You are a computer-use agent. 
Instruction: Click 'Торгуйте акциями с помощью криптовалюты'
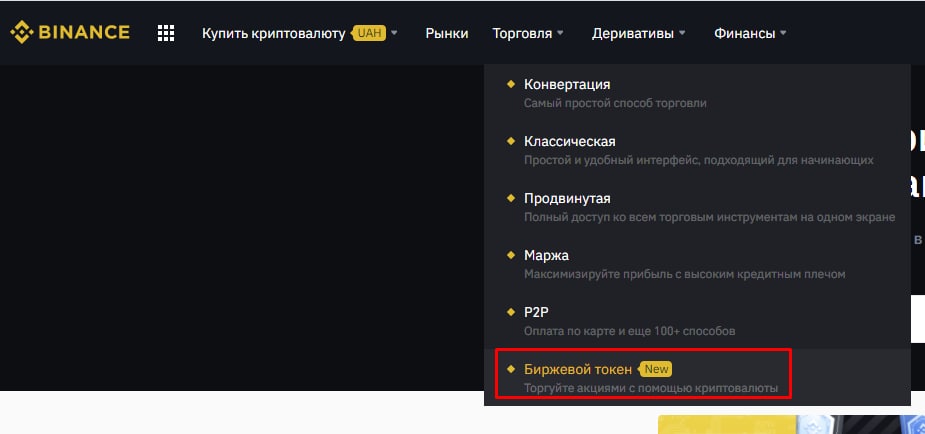(x=651, y=389)
